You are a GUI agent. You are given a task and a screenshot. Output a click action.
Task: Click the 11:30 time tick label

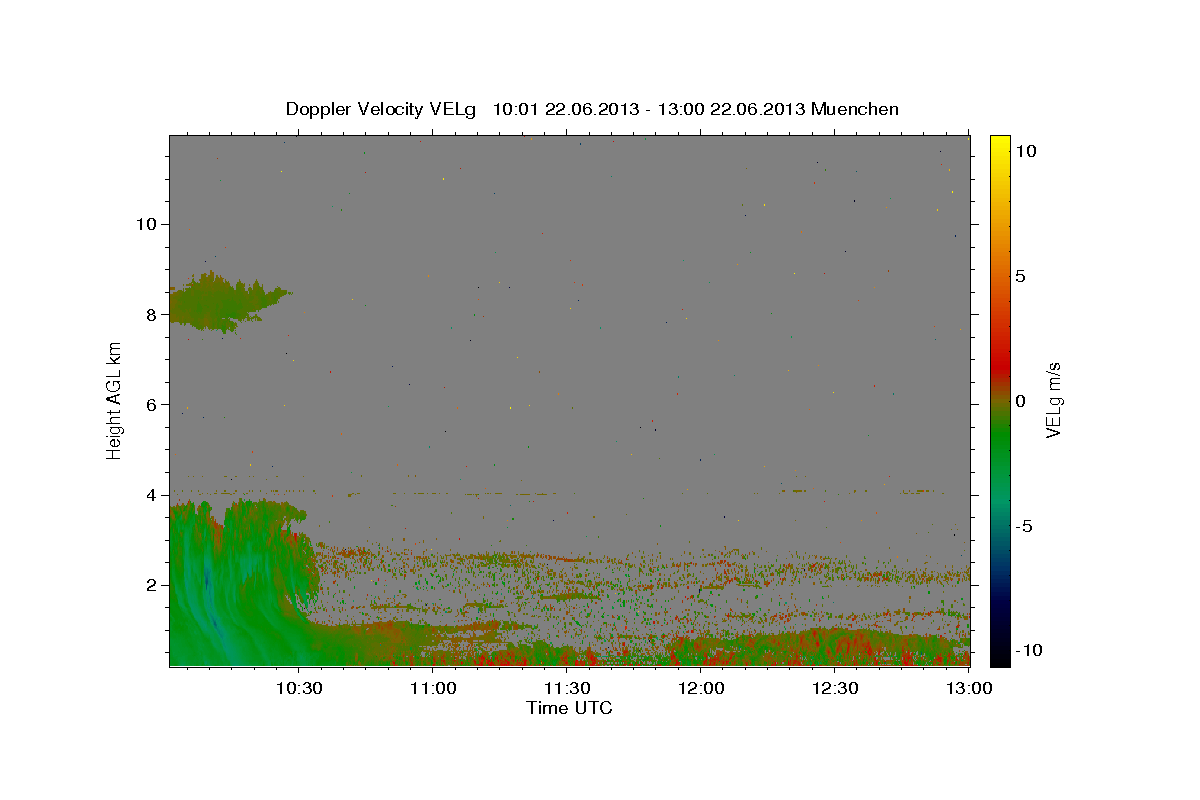click(567, 688)
